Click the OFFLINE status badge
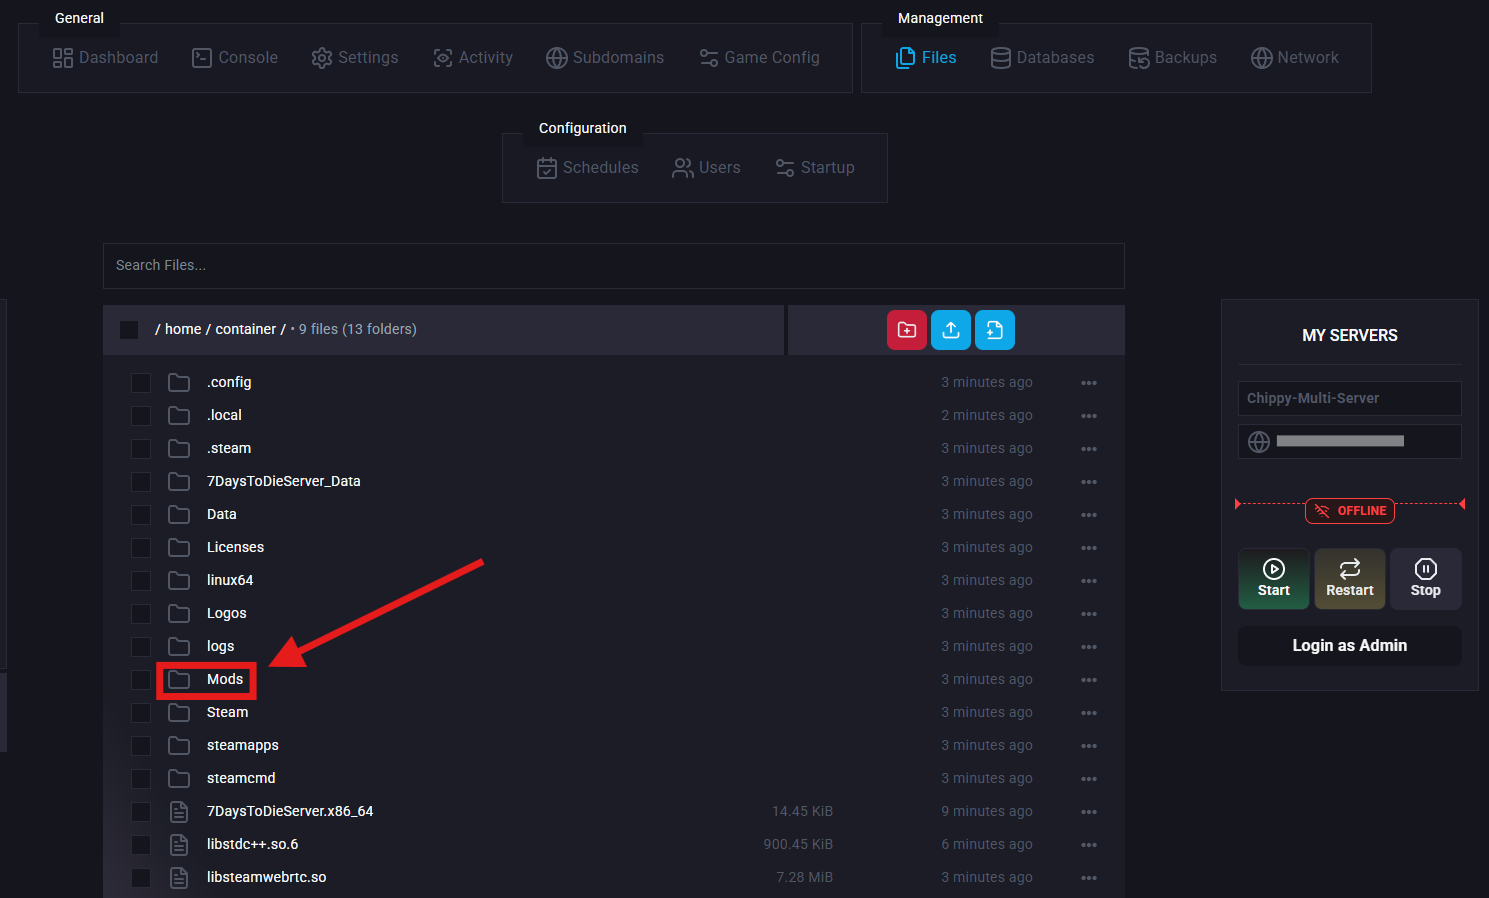The height and width of the screenshot is (898, 1489). coord(1350,511)
